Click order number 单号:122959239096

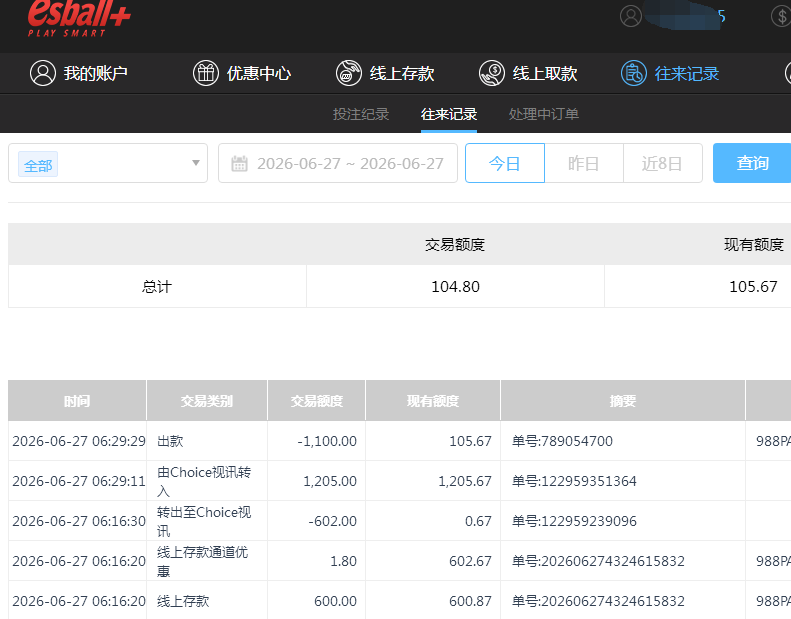coord(574,521)
